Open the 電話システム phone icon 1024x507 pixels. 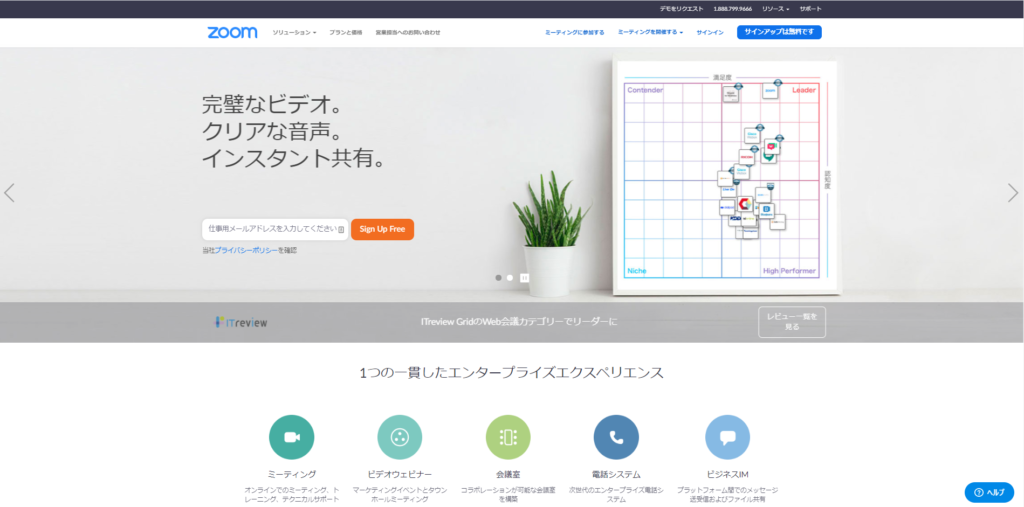click(x=616, y=437)
